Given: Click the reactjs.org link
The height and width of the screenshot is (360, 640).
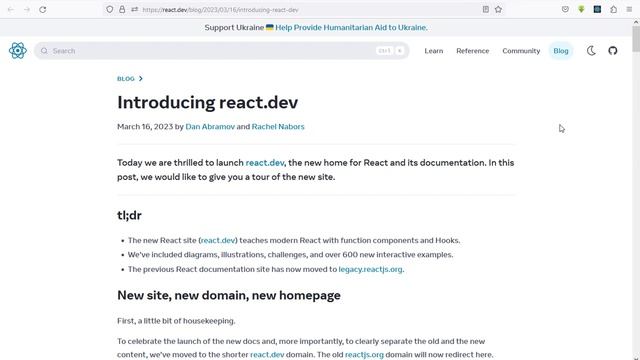Looking at the screenshot, I should (x=364, y=354).
